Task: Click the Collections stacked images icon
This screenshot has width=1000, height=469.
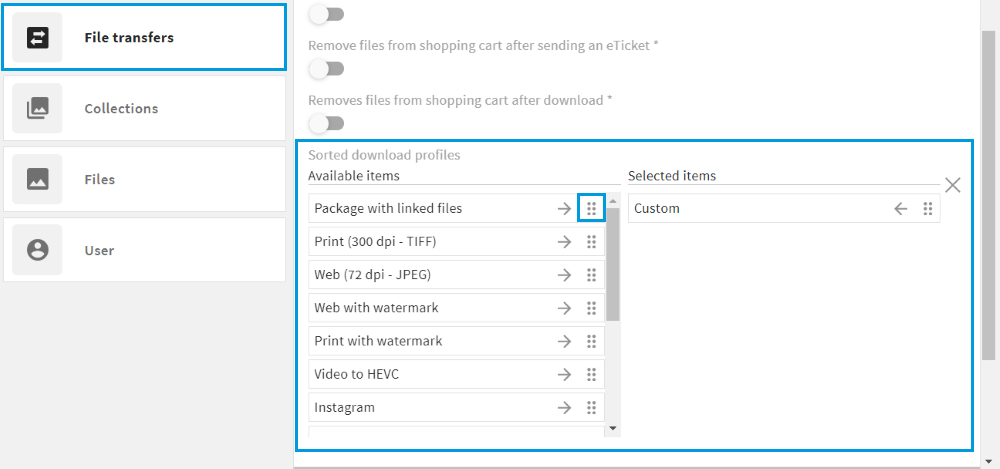Action: click(x=37, y=108)
